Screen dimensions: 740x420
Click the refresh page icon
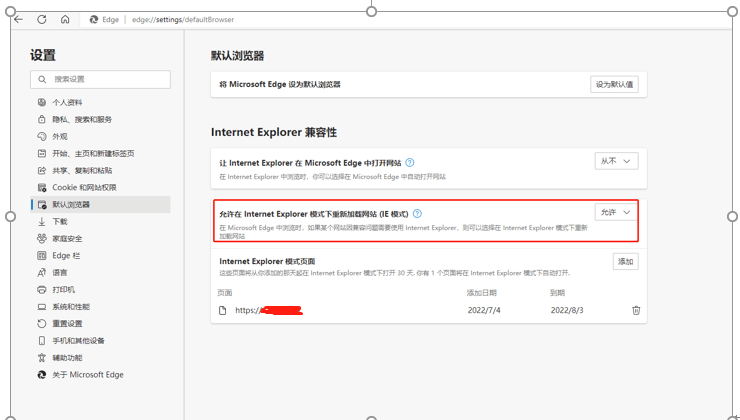(42, 19)
